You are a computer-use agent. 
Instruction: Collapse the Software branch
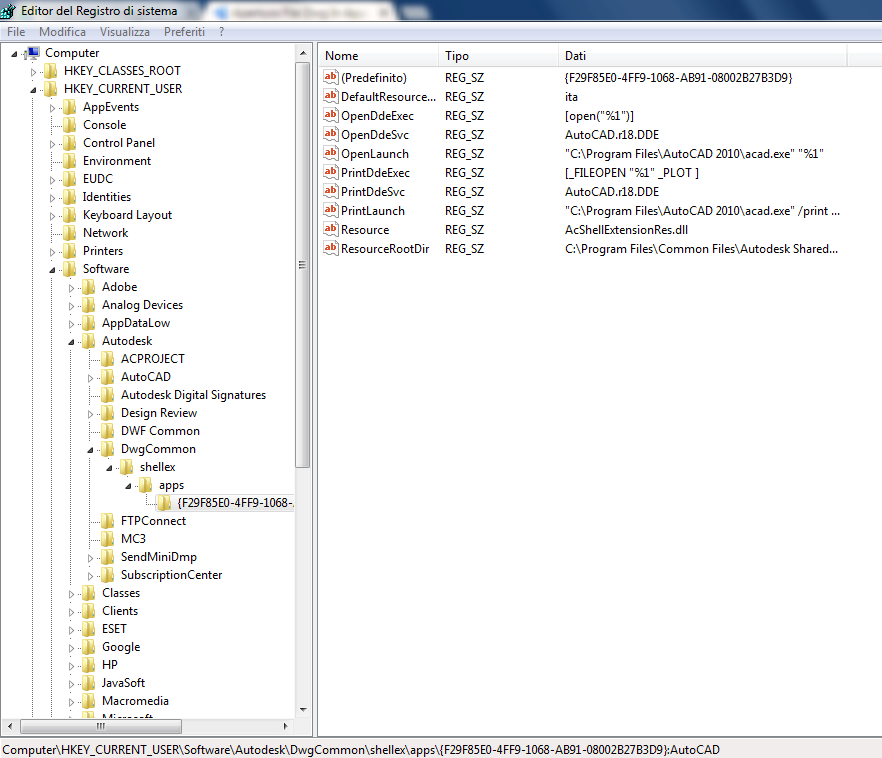click(52, 269)
